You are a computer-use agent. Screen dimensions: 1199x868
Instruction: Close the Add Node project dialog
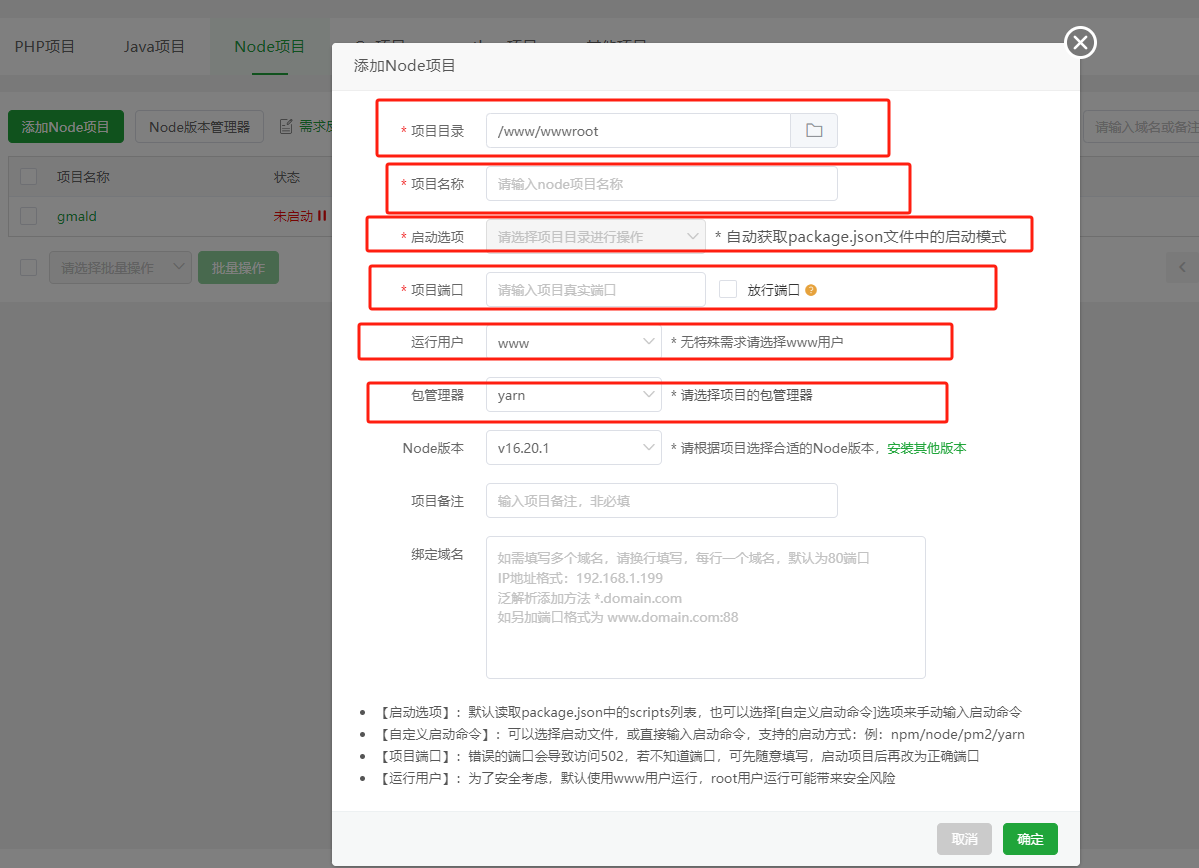[x=1080, y=43]
